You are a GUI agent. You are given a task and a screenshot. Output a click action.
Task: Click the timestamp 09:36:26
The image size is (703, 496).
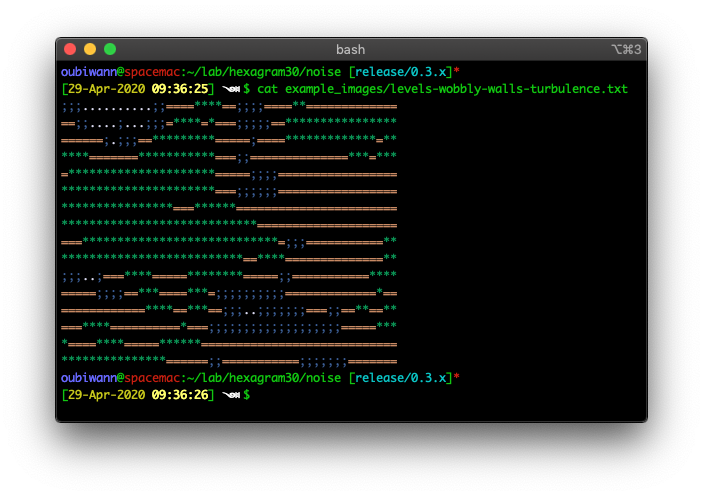click(x=180, y=395)
